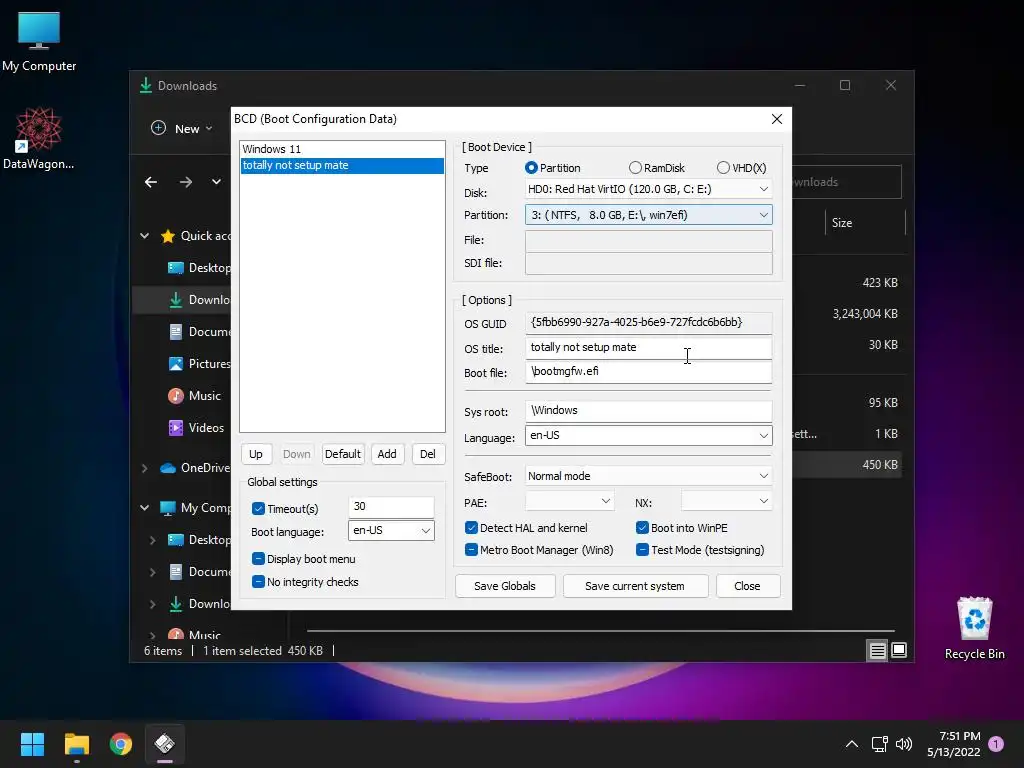Open the PAE dropdown
Viewport: 1024px width, 768px height.
(x=569, y=502)
